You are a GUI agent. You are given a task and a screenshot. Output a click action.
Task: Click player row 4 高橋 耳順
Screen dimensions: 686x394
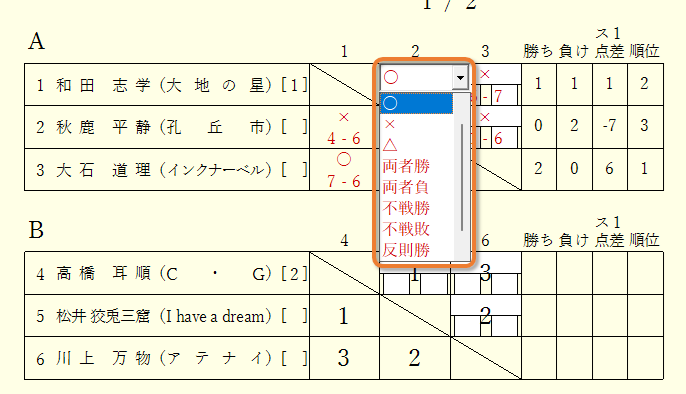[167, 273]
